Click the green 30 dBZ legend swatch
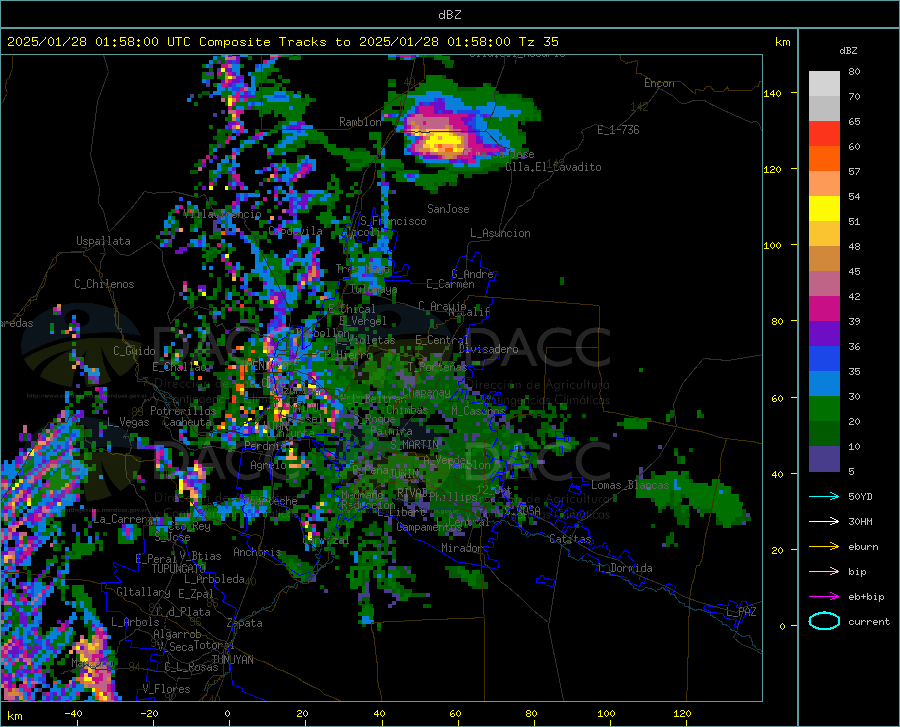 tap(824, 409)
